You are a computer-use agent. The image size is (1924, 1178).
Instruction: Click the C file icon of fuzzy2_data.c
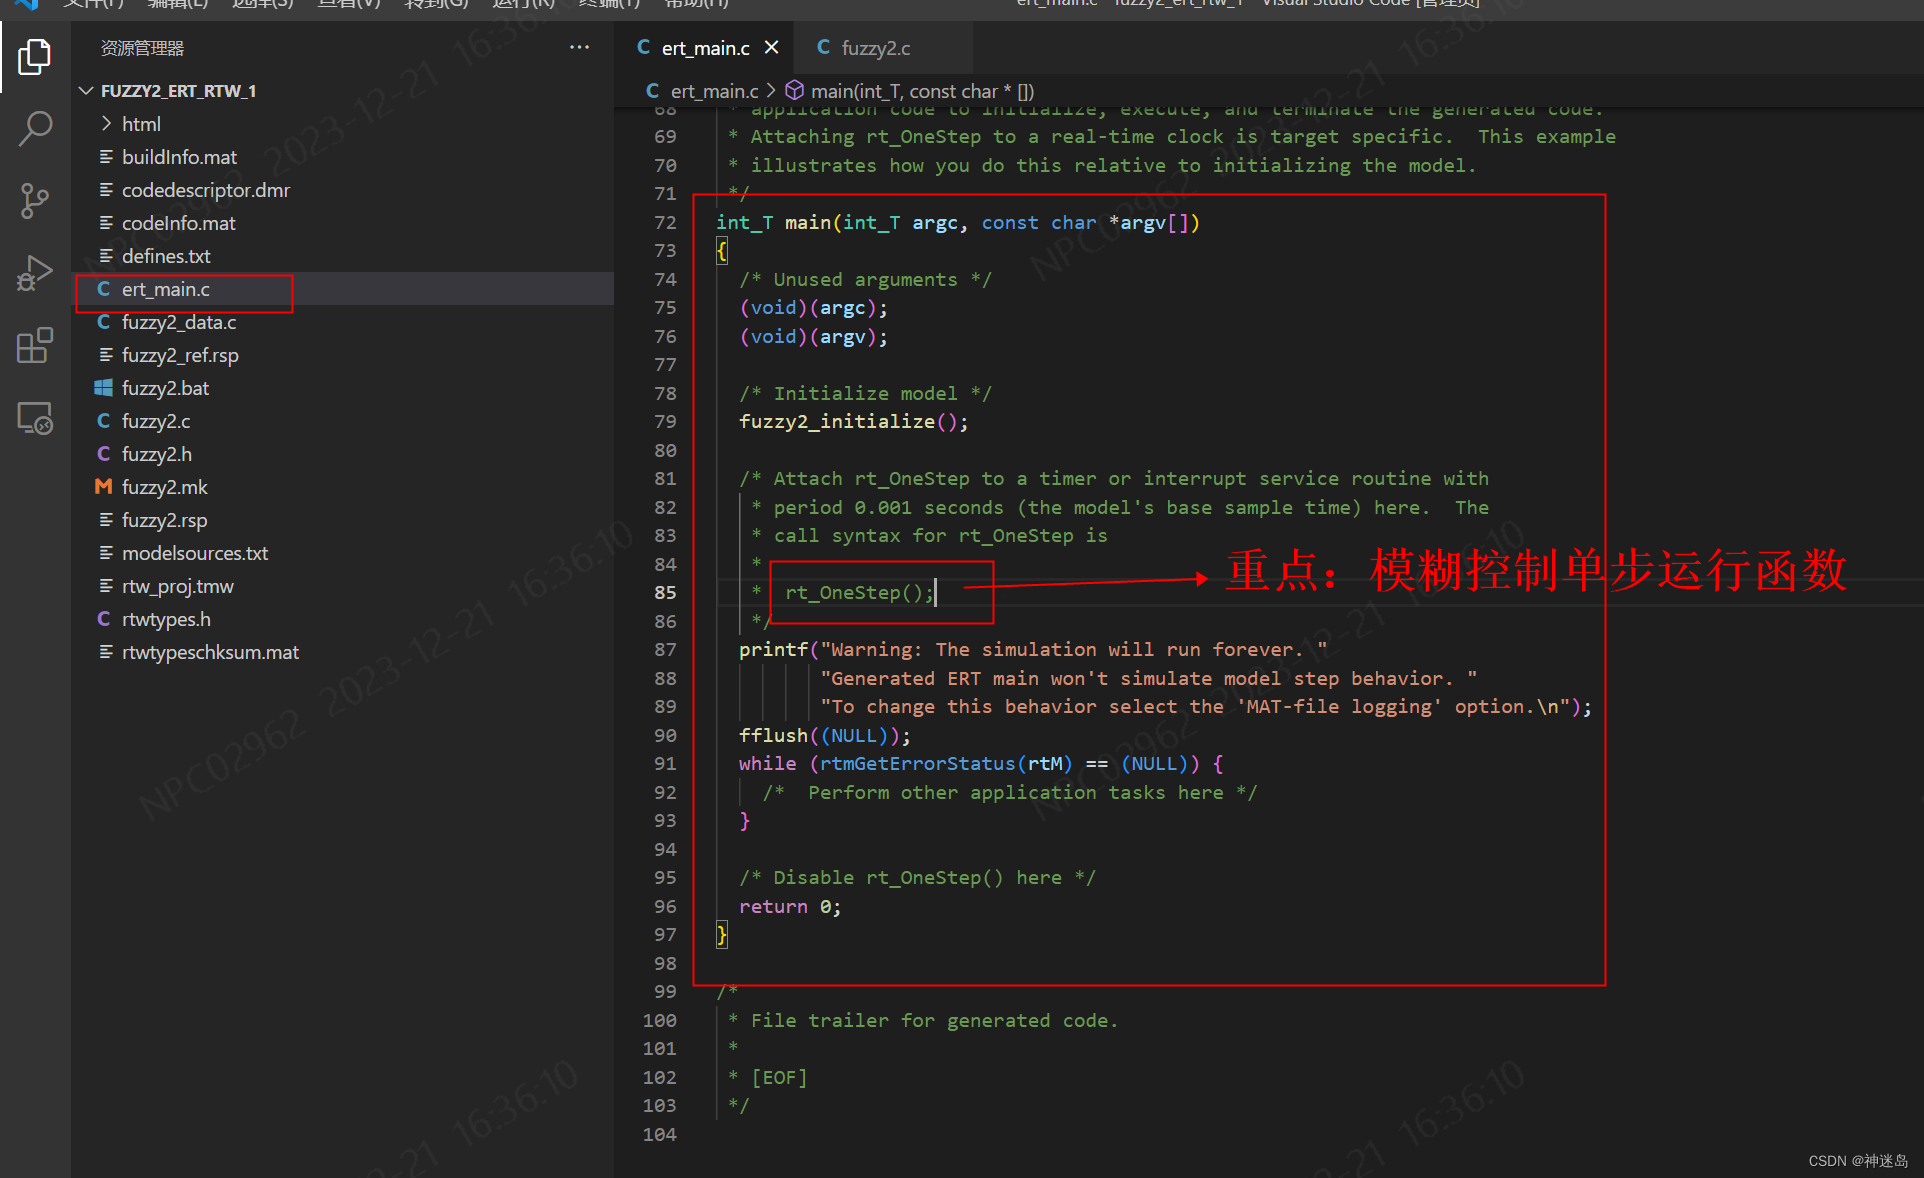[x=103, y=322]
